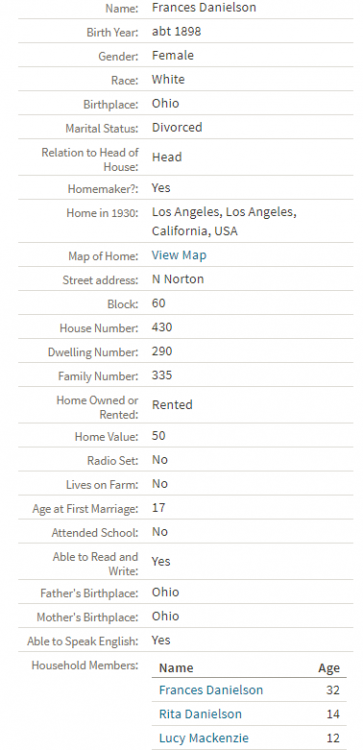Open Frances Danielson household member link
Viewport: 363px width, 750px height.
pos(211,690)
